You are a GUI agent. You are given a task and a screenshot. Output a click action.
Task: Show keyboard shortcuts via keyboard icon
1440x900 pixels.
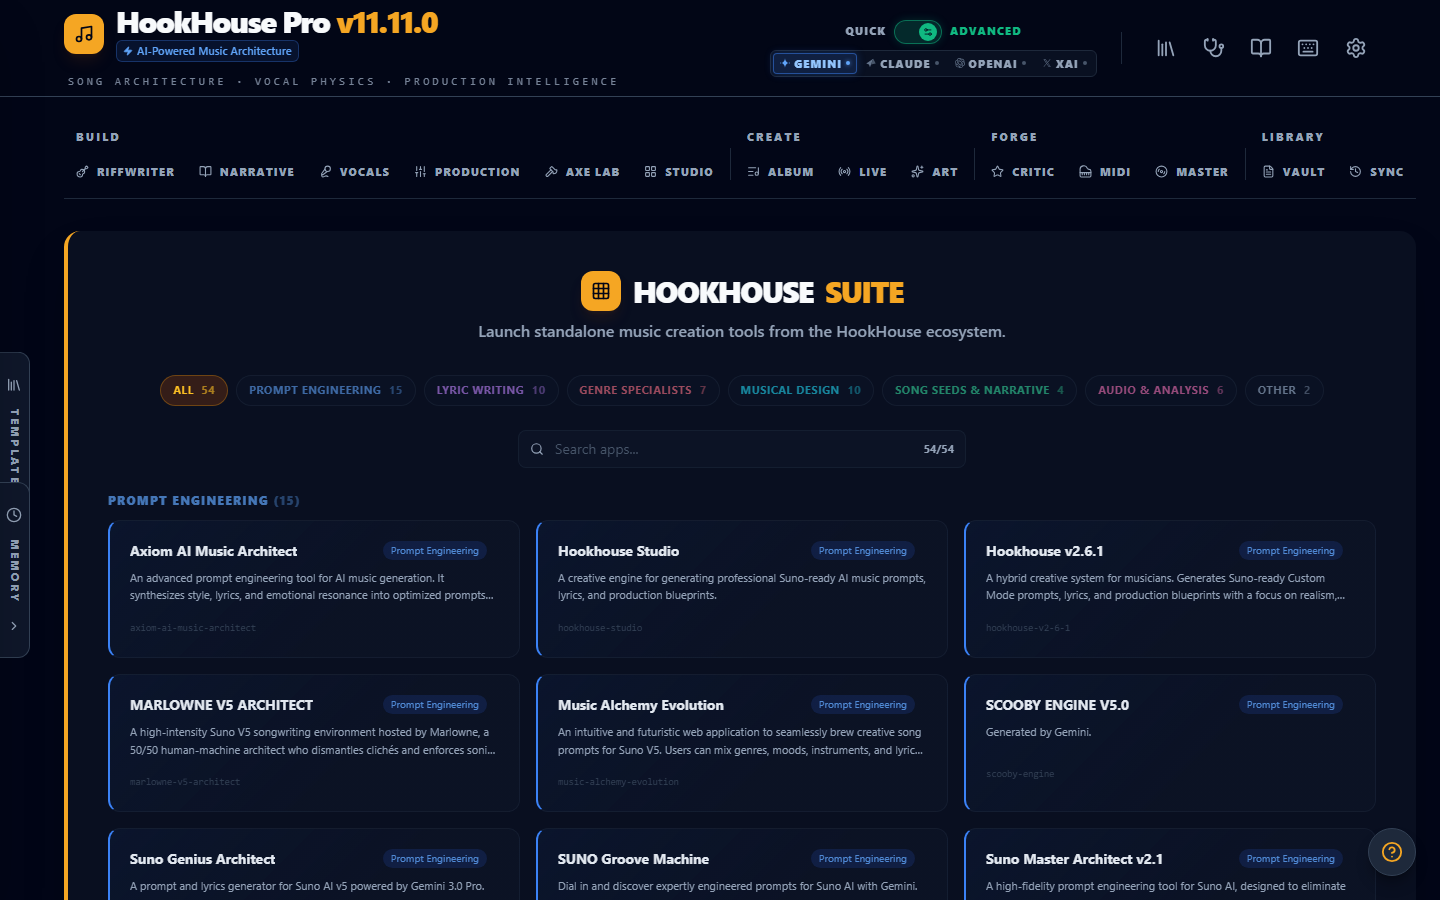(x=1308, y=47)
